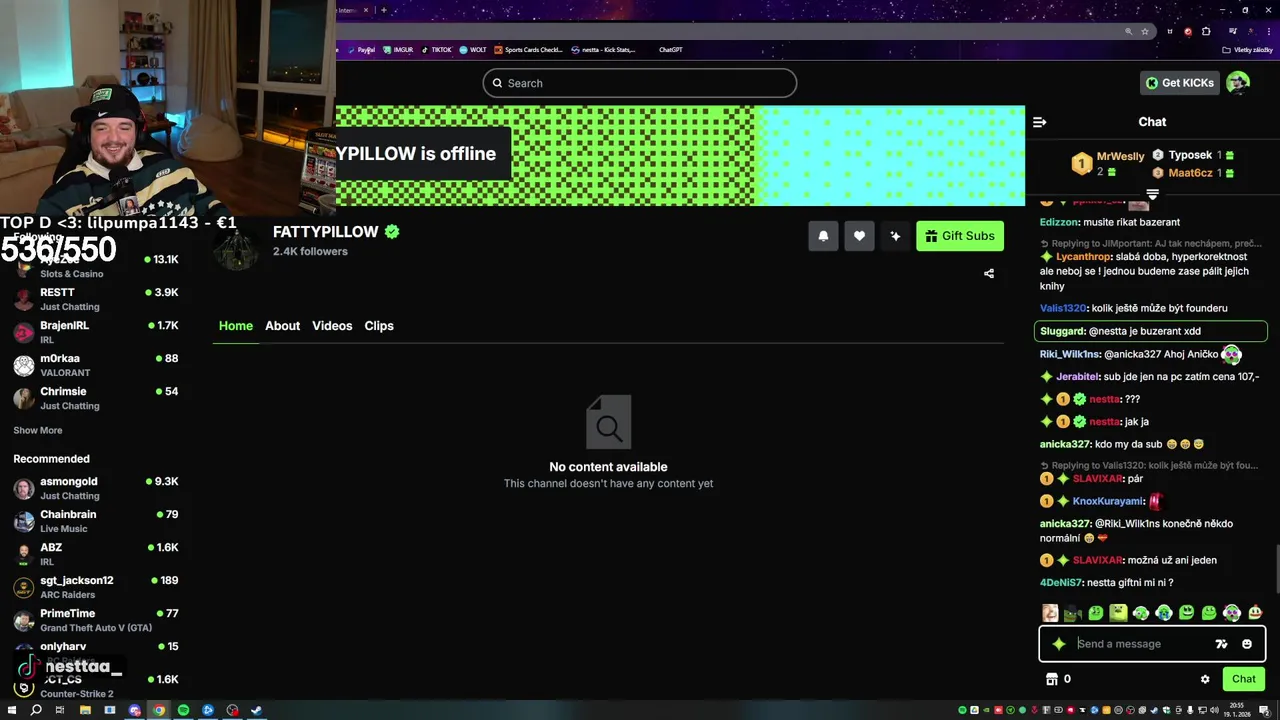Open the About tab

pos(282,326)
